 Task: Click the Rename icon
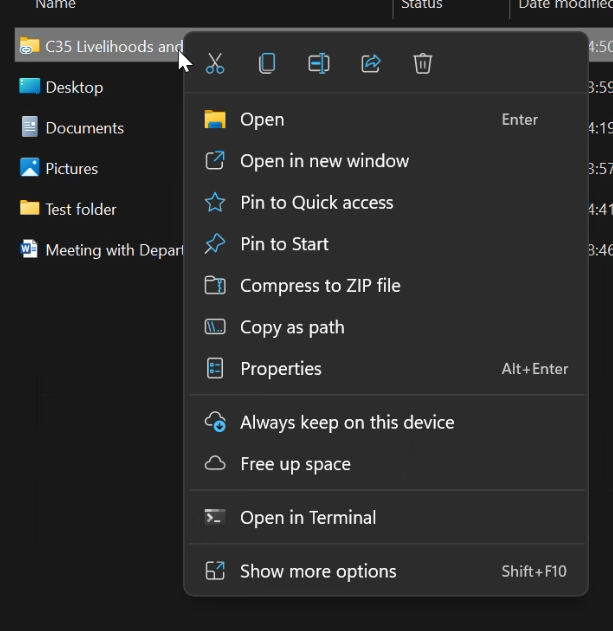319,64
